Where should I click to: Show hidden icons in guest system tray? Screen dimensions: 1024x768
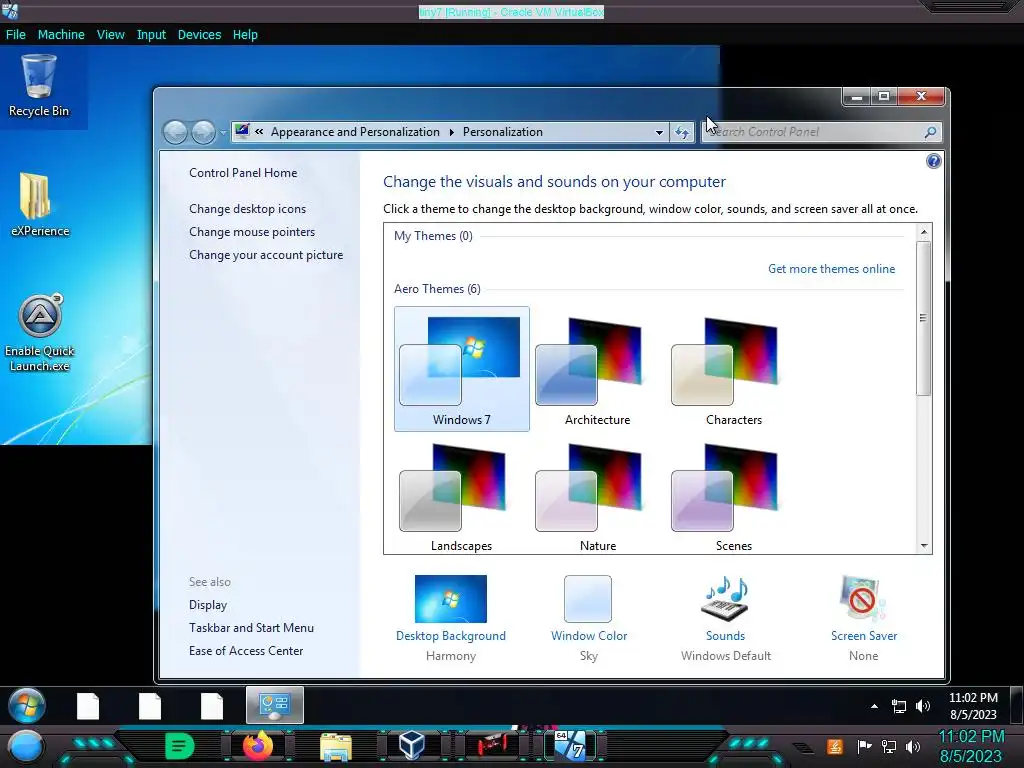click(x=874, y=706)
